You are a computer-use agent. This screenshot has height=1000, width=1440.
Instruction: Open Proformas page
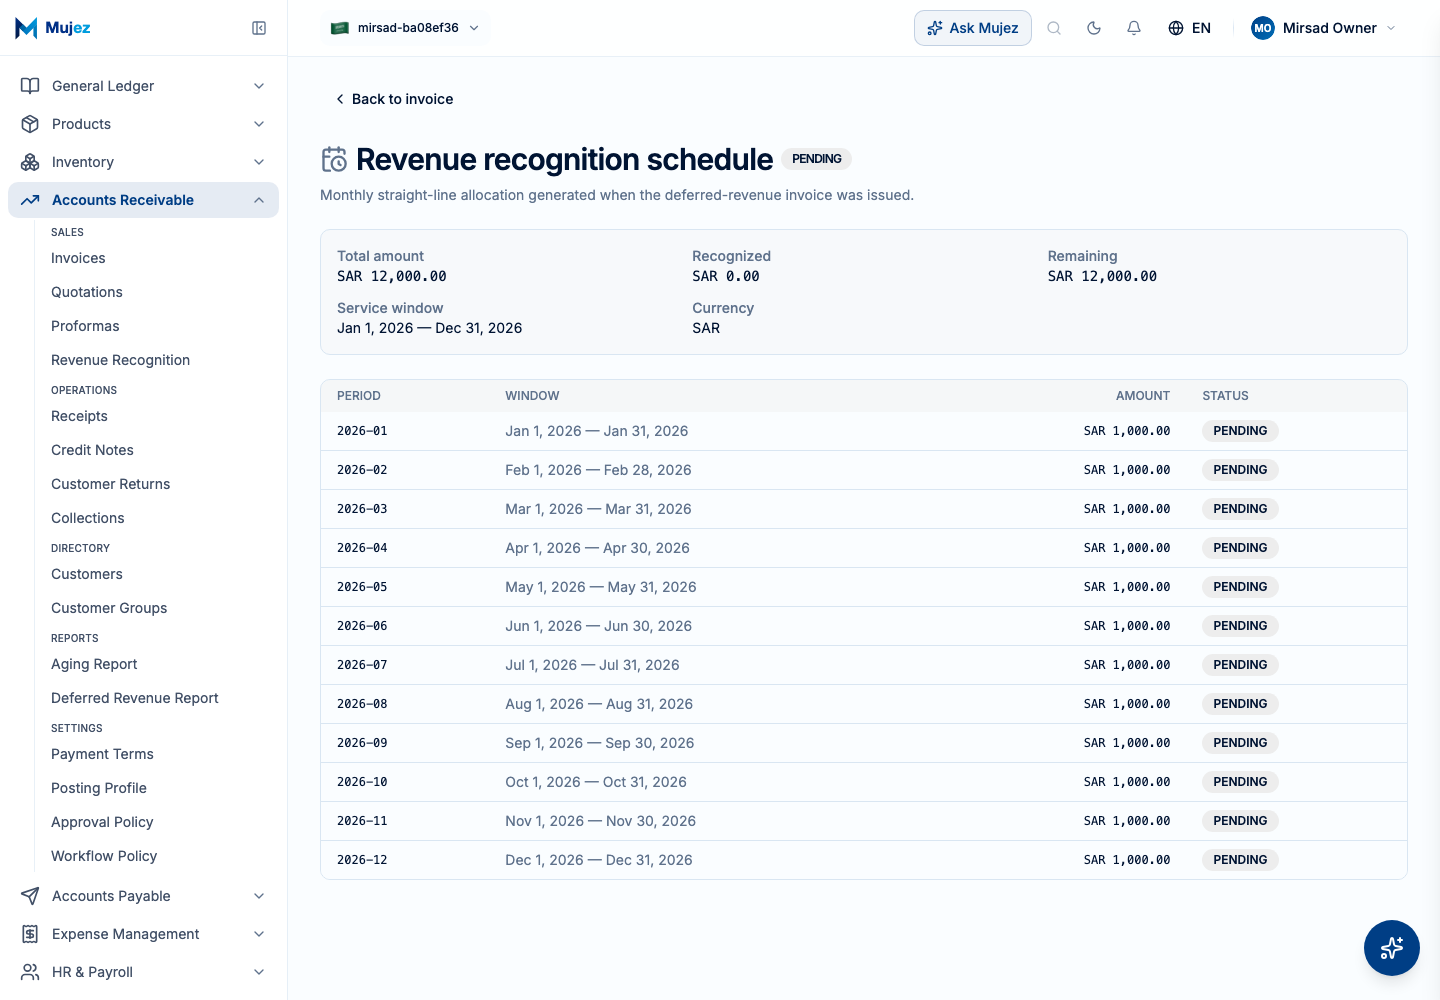(x=85, y=326)
